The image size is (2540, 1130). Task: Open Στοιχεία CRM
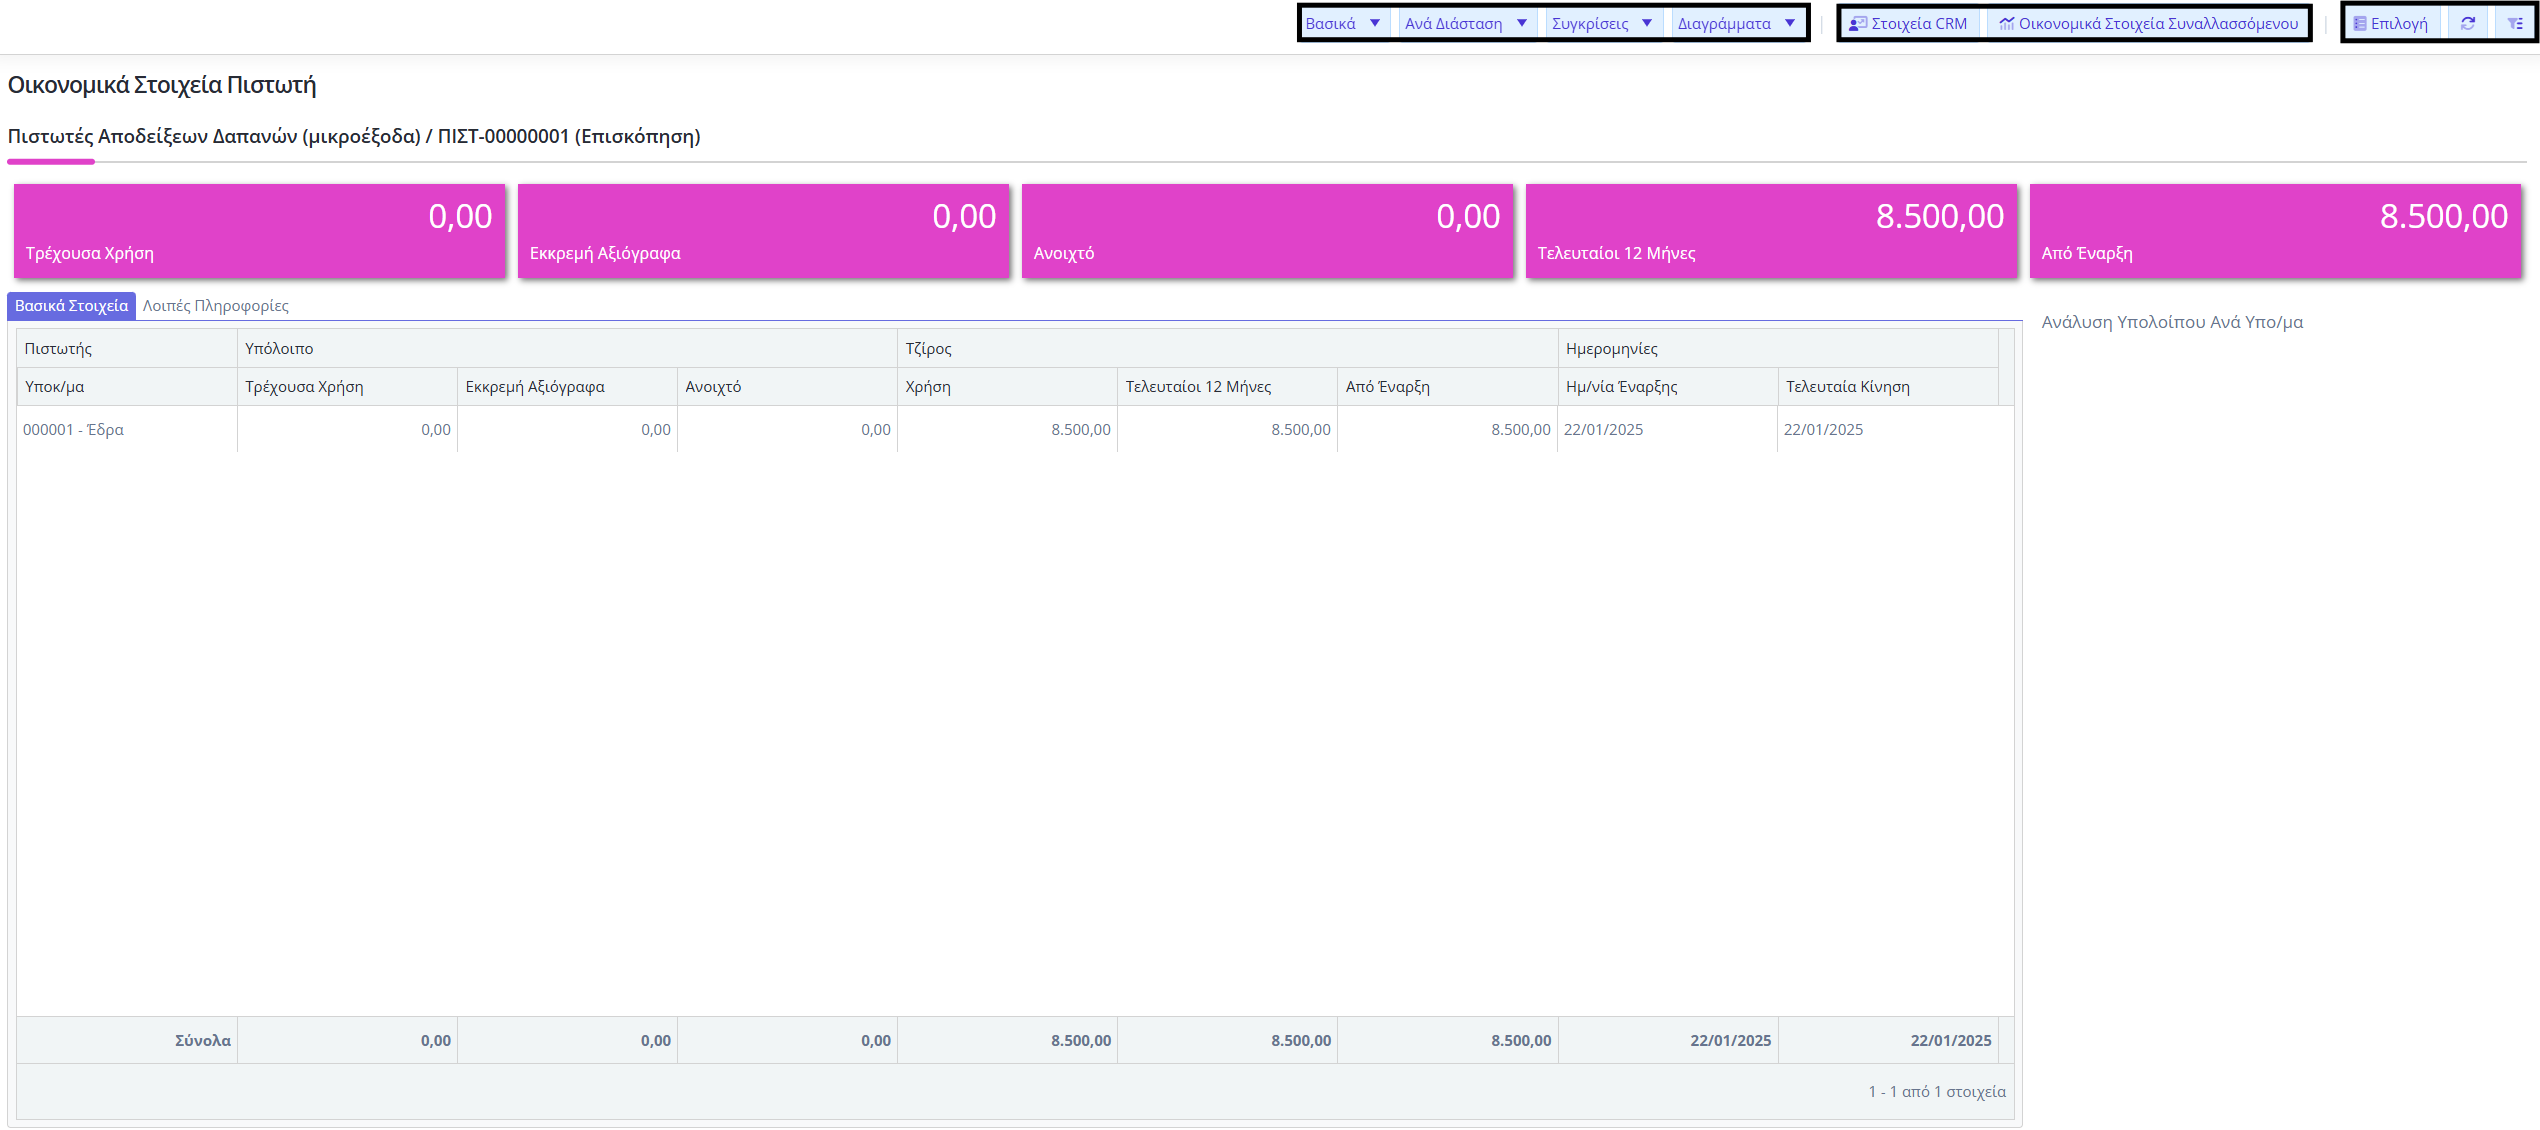pyautogui.click(x=1908, y=23)
